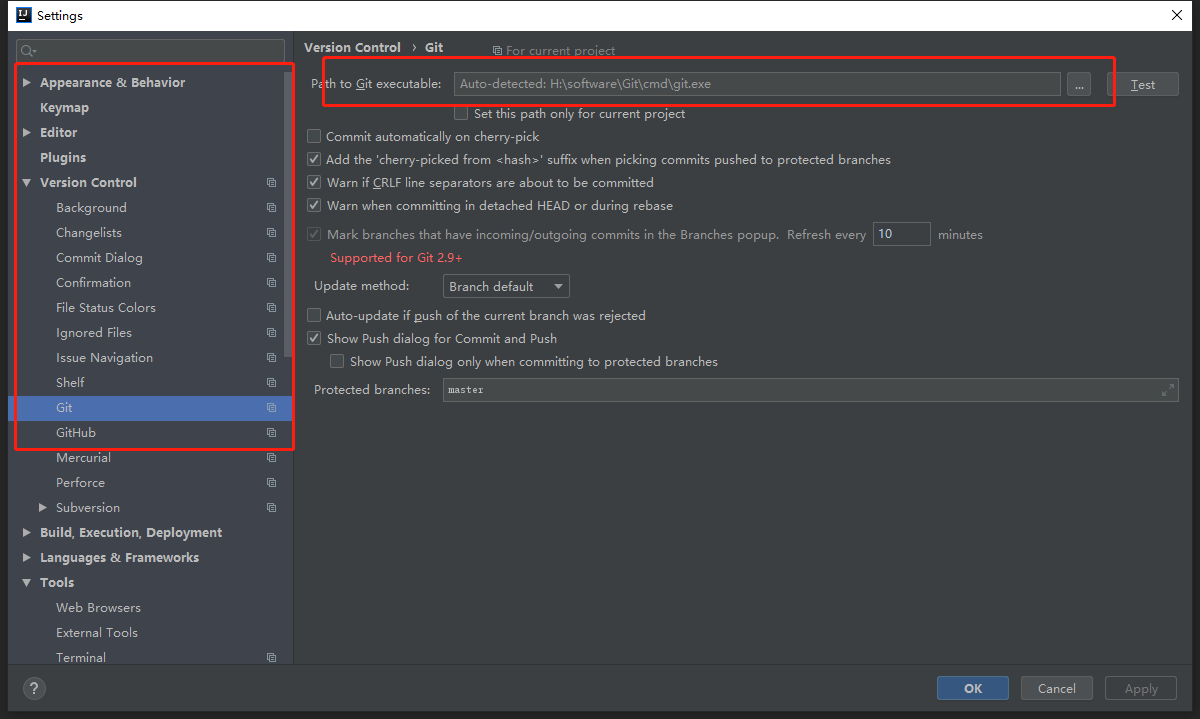Image resolution: width=1200 pixels, height=719 pixels.
Task: Expand the Appearance & Behavior section
Action: (x=27, y=82)
